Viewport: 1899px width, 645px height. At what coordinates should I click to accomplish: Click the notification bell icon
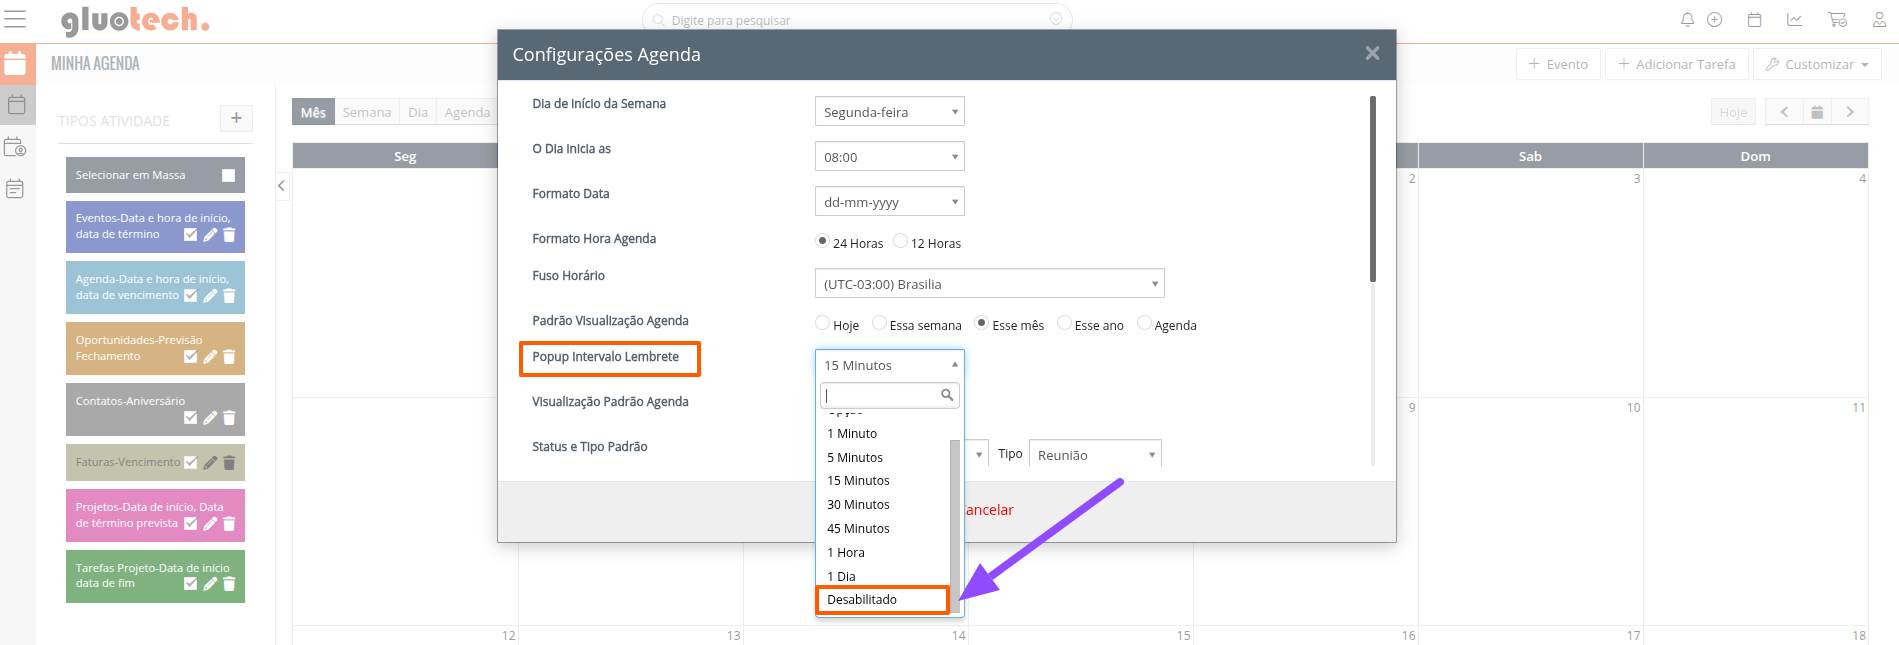tap(1687, 20)
